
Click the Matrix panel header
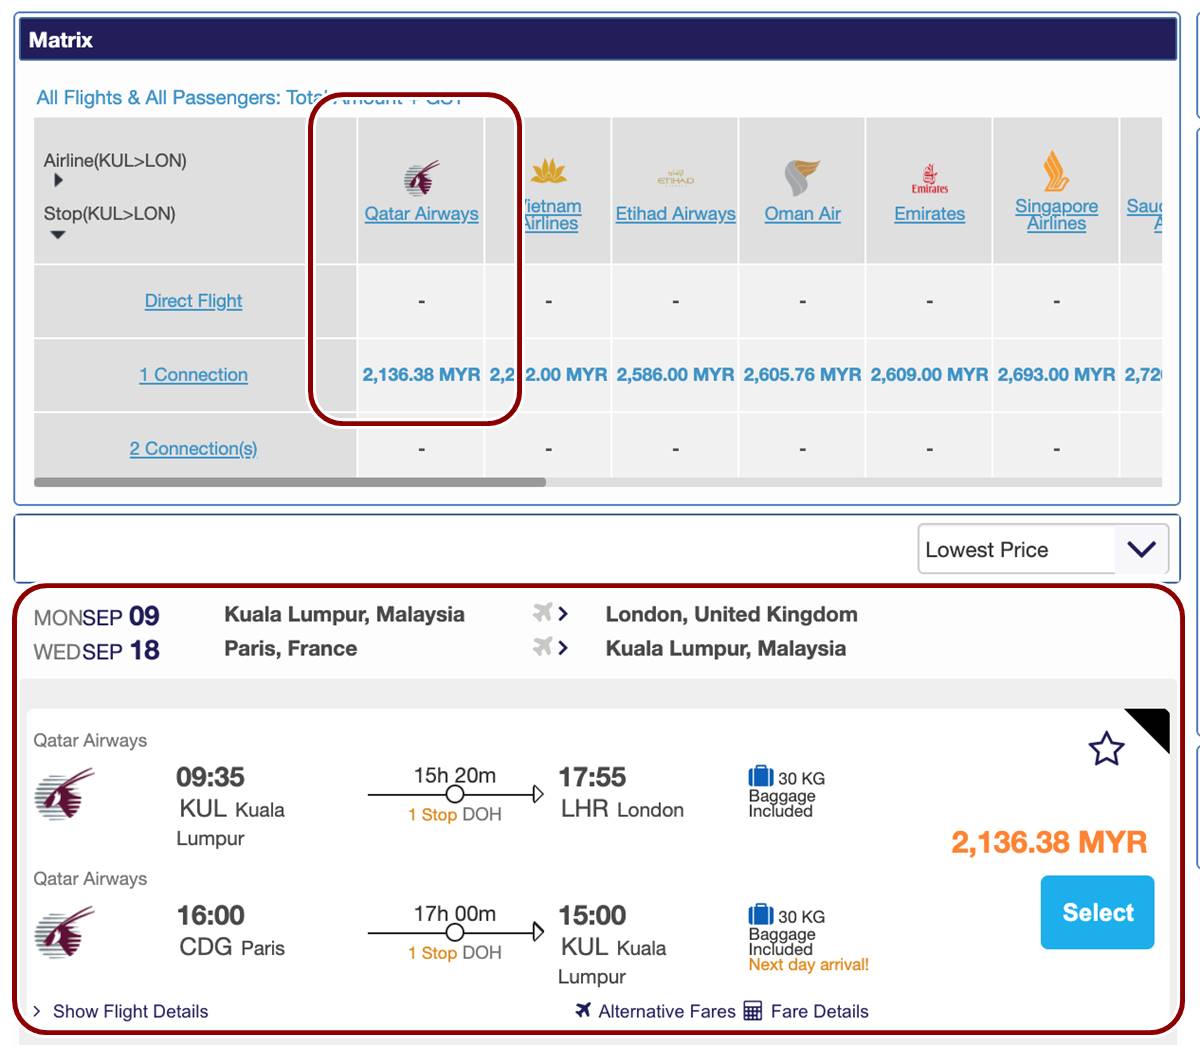pyautogui.click(x=597, y=40)
